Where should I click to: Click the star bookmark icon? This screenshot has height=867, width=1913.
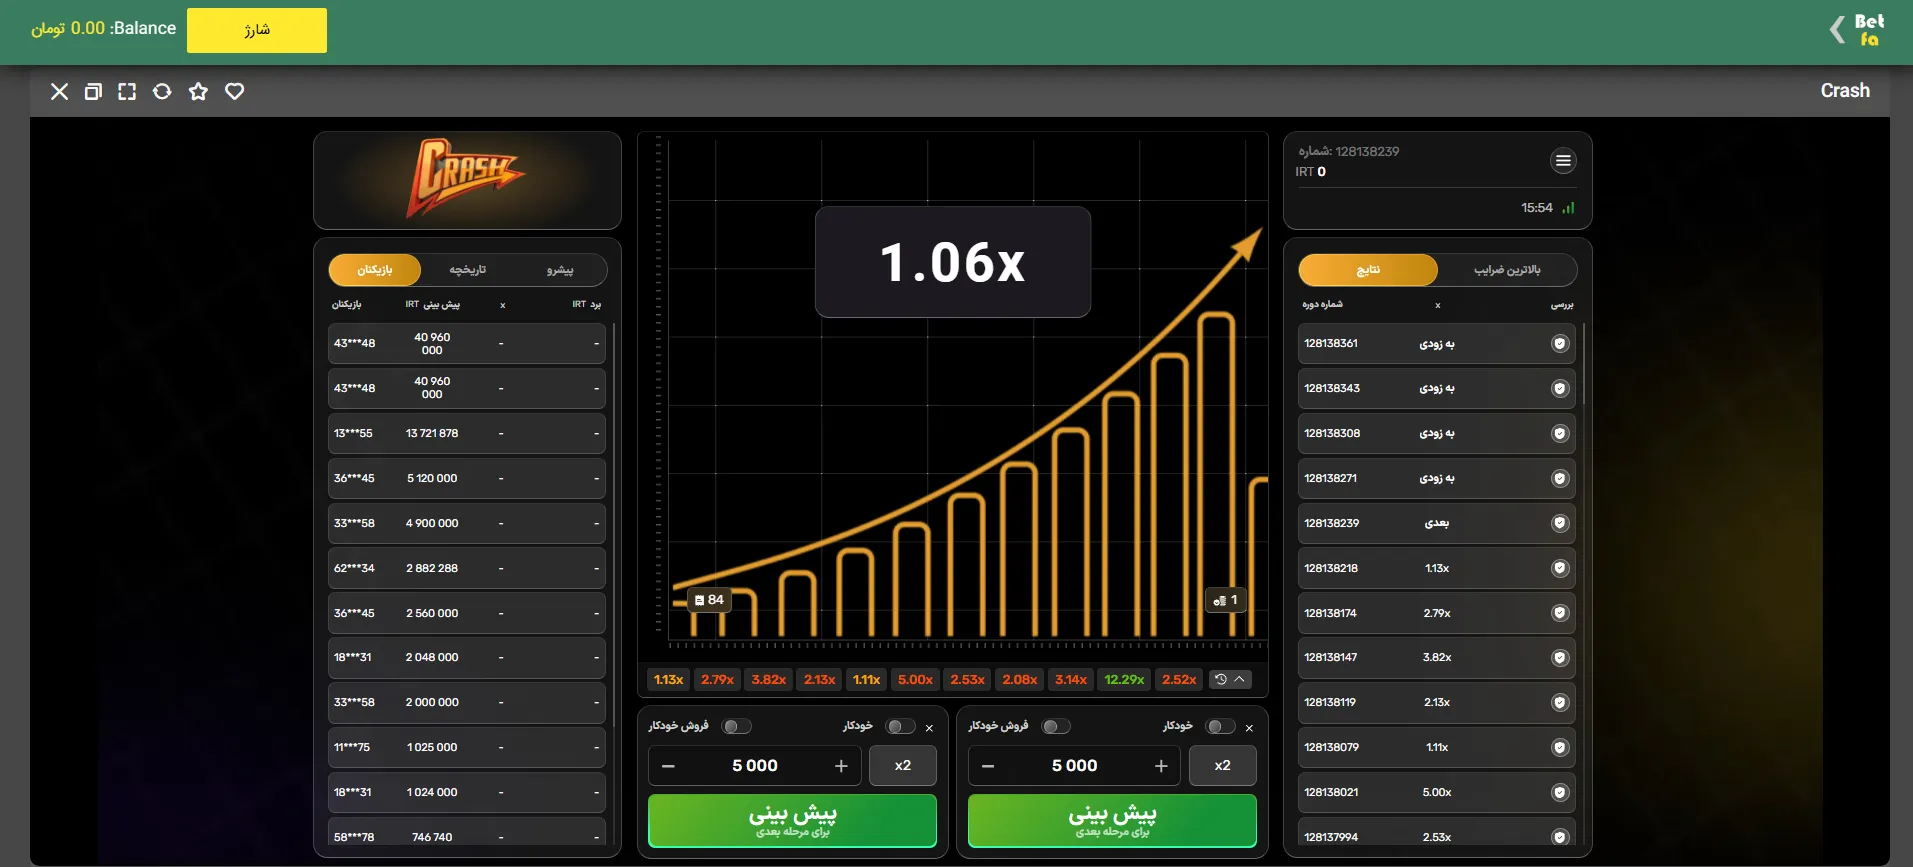click(x=198, y=91)
